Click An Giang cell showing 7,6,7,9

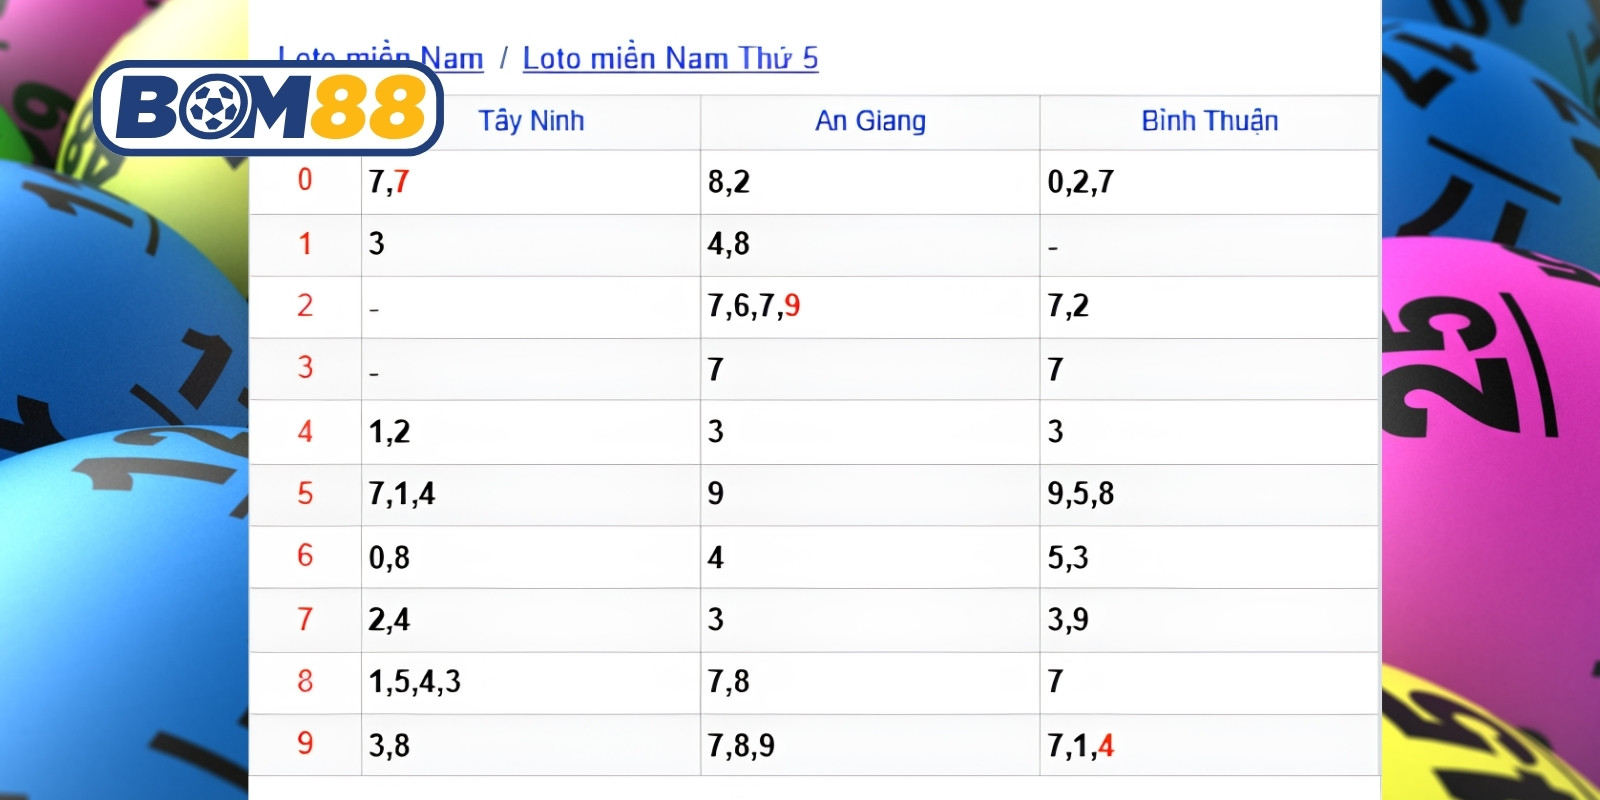[870, 306]
